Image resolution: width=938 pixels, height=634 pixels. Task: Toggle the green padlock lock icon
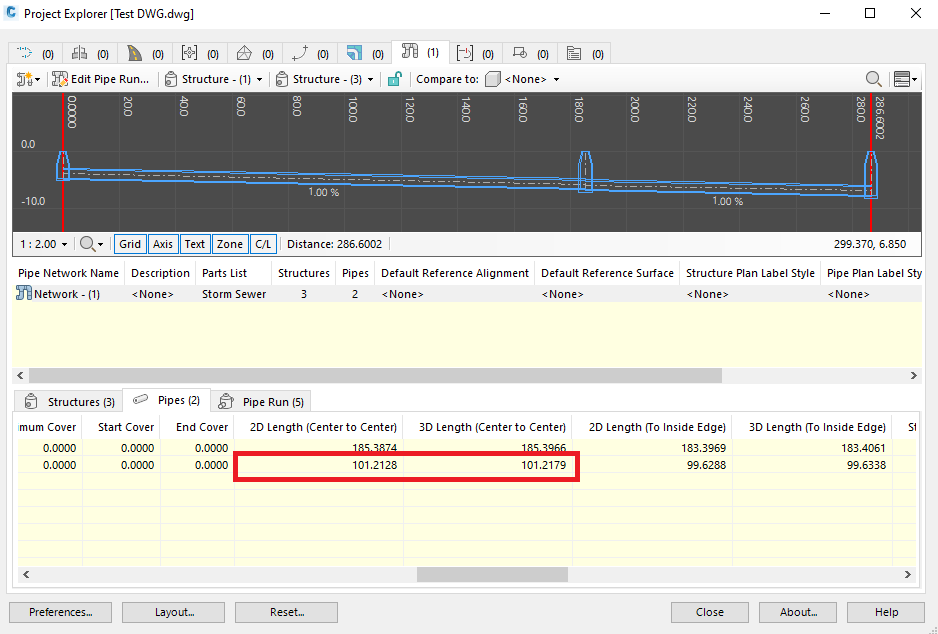coord(394,79)
